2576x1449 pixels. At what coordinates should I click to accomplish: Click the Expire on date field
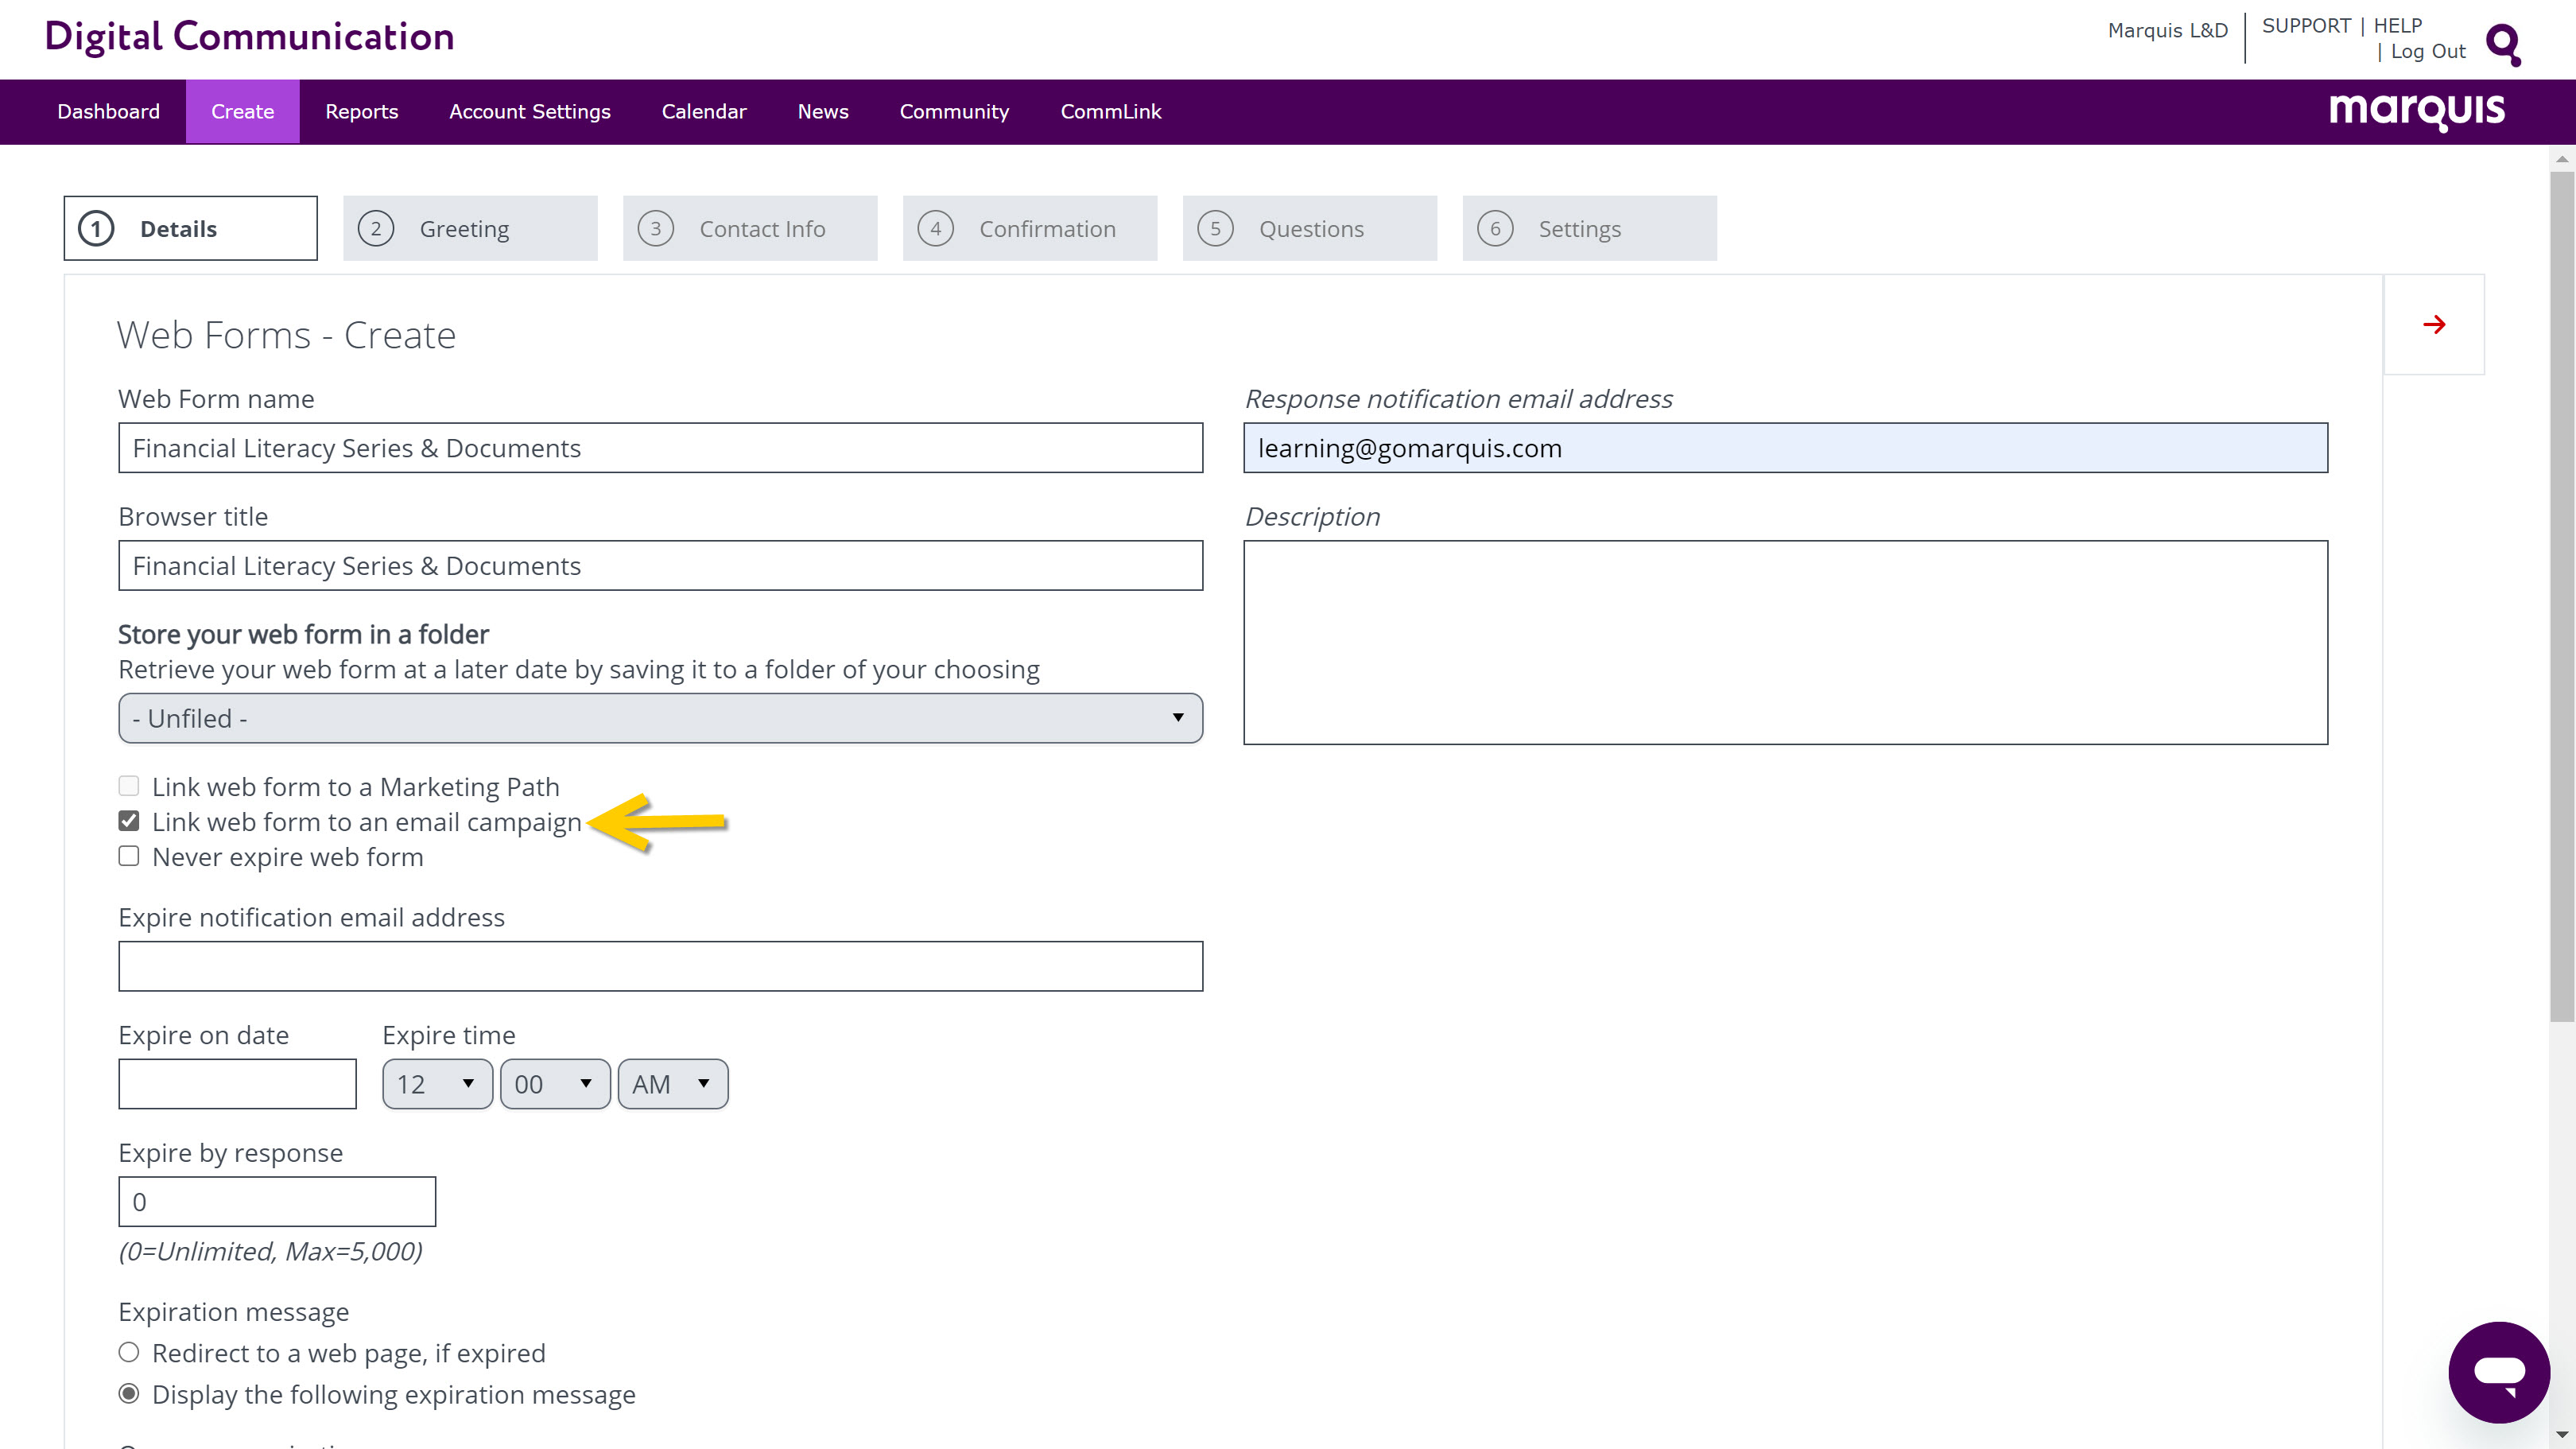(x=237, y=1084)
